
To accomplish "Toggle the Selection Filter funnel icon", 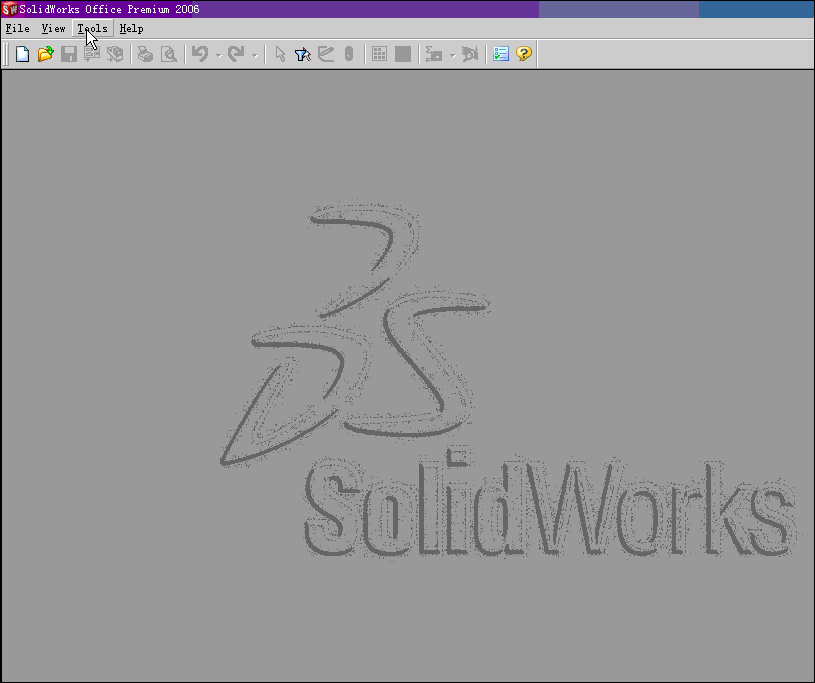I will (x=303, y=54).
